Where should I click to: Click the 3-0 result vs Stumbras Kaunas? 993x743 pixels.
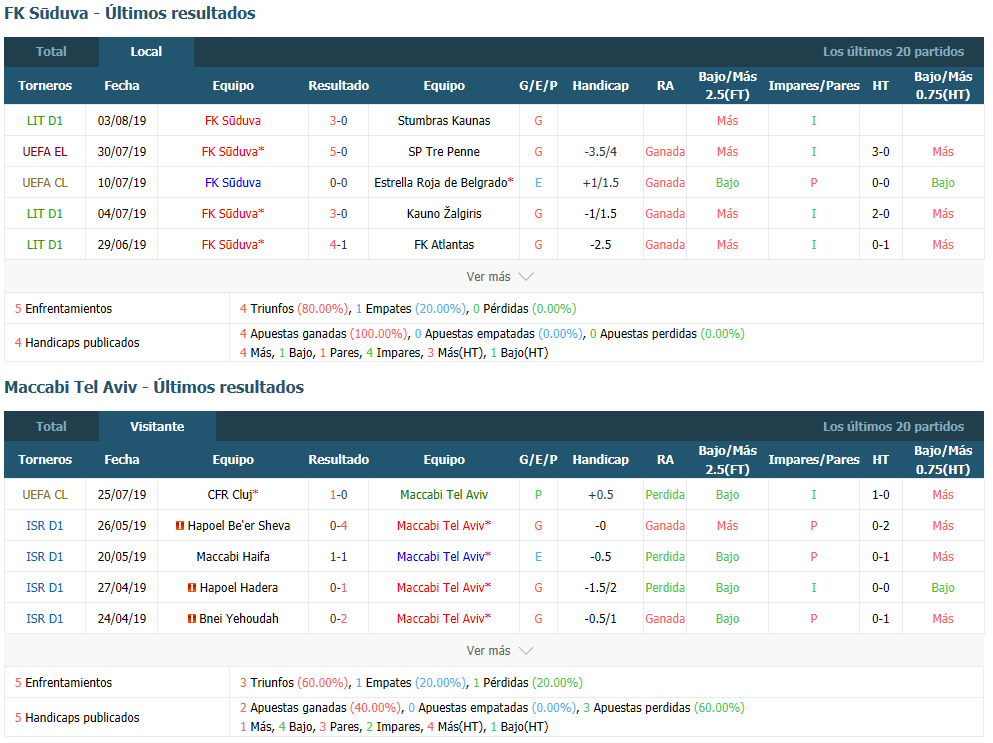[x=339, y=121]
